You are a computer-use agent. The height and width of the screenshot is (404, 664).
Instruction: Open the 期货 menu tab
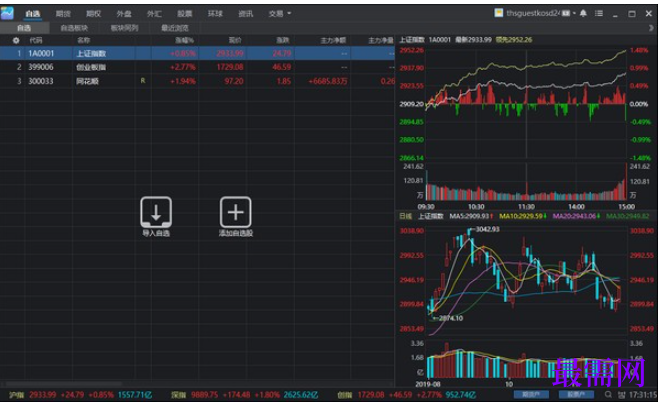[63, 14]
